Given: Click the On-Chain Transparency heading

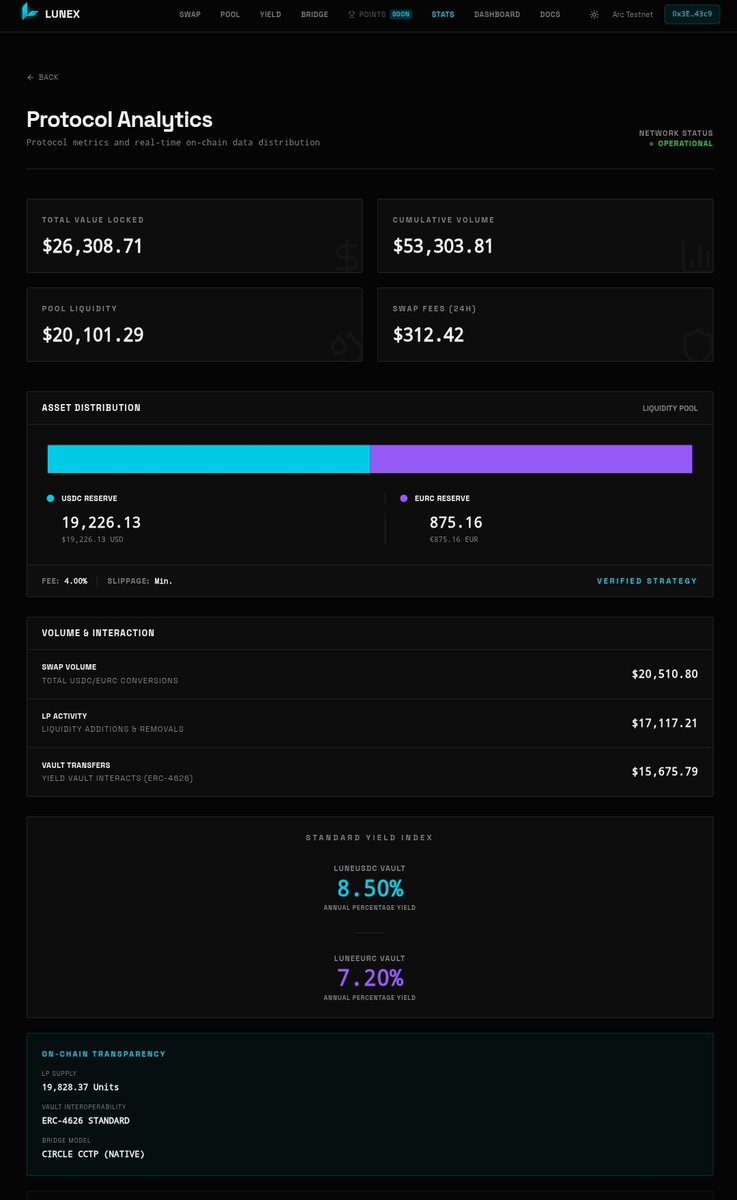Looking at the screenshot, I should click(x=104, y=1054).
